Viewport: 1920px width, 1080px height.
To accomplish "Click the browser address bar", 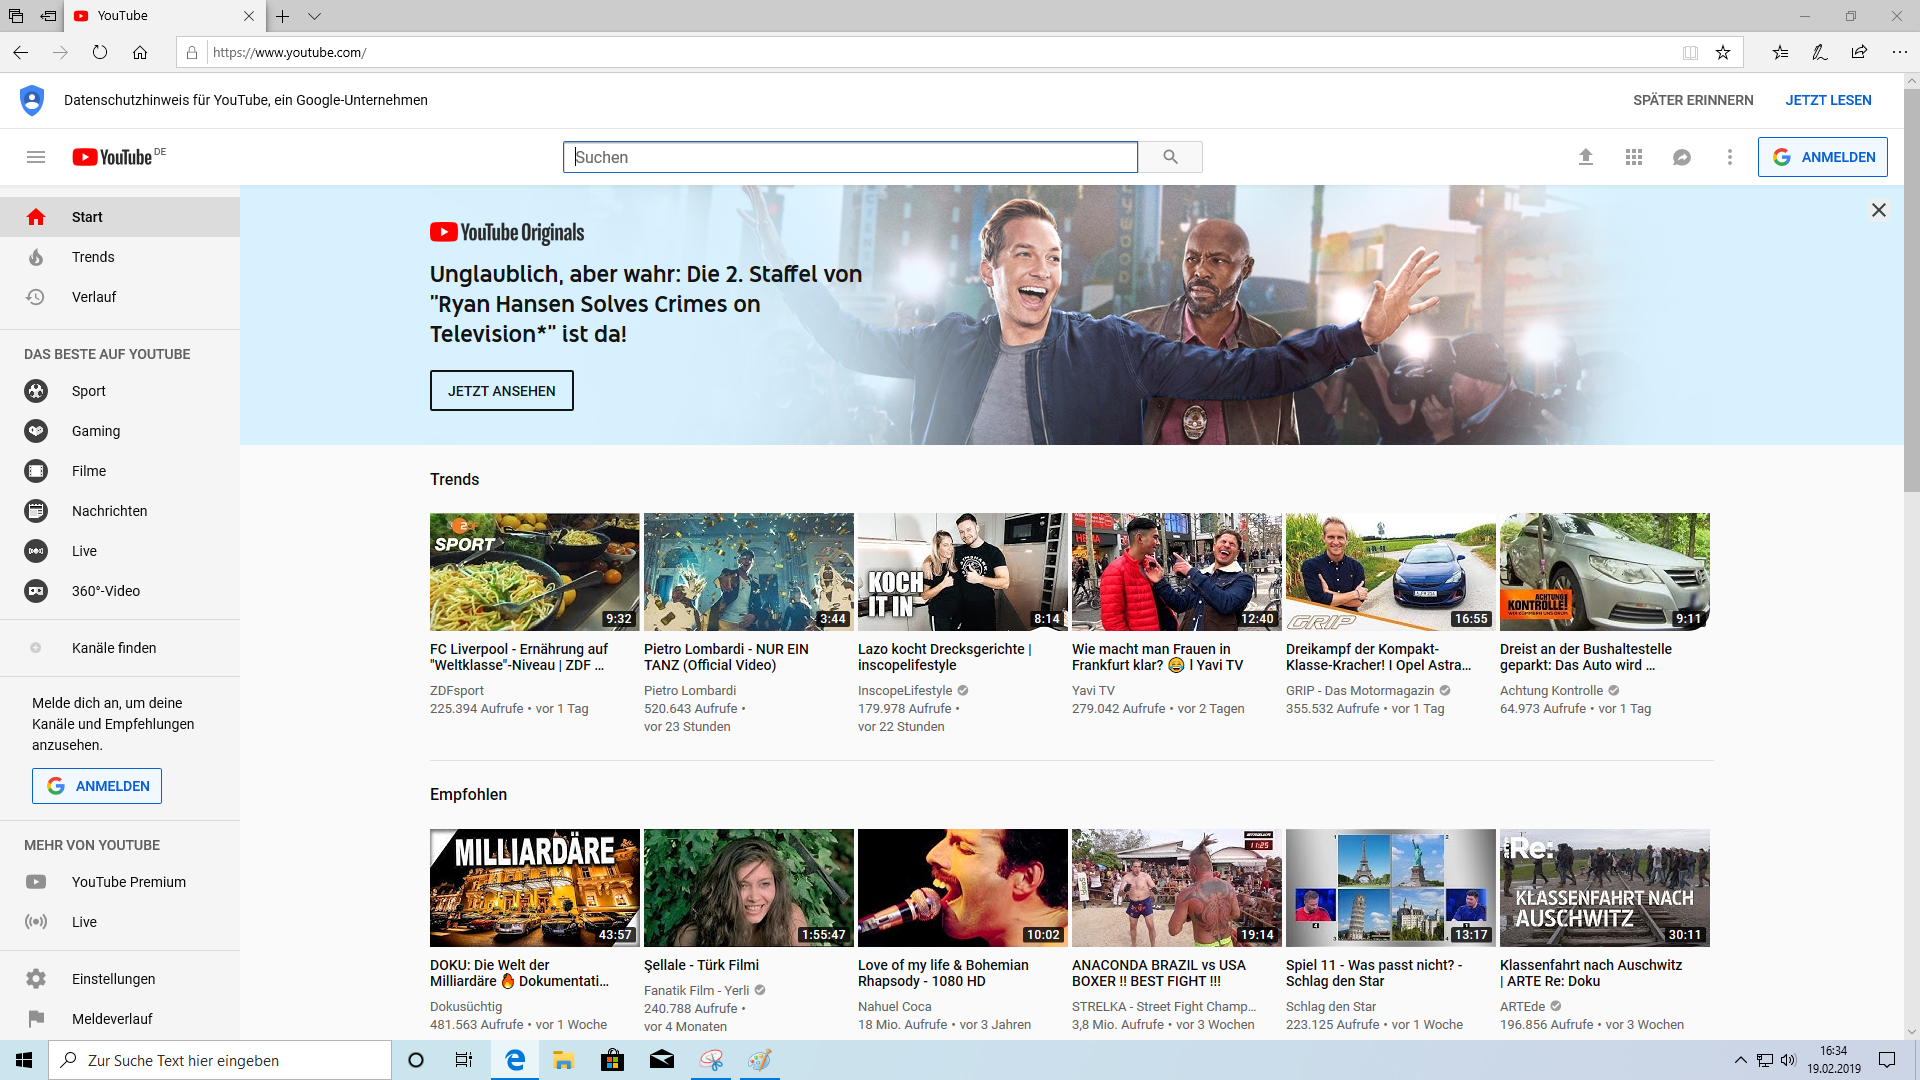I will tap(940, 52).
